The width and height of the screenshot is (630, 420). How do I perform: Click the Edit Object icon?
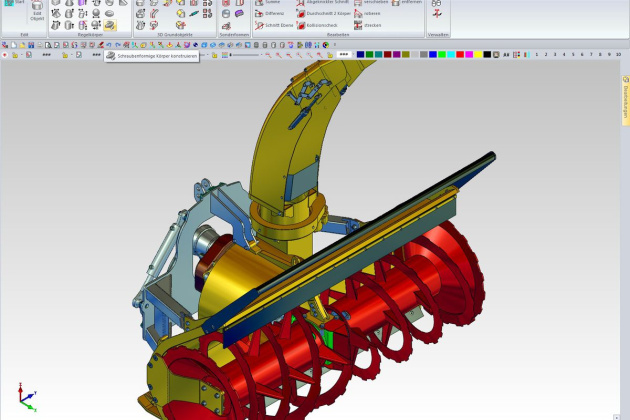tap(37, 12)
